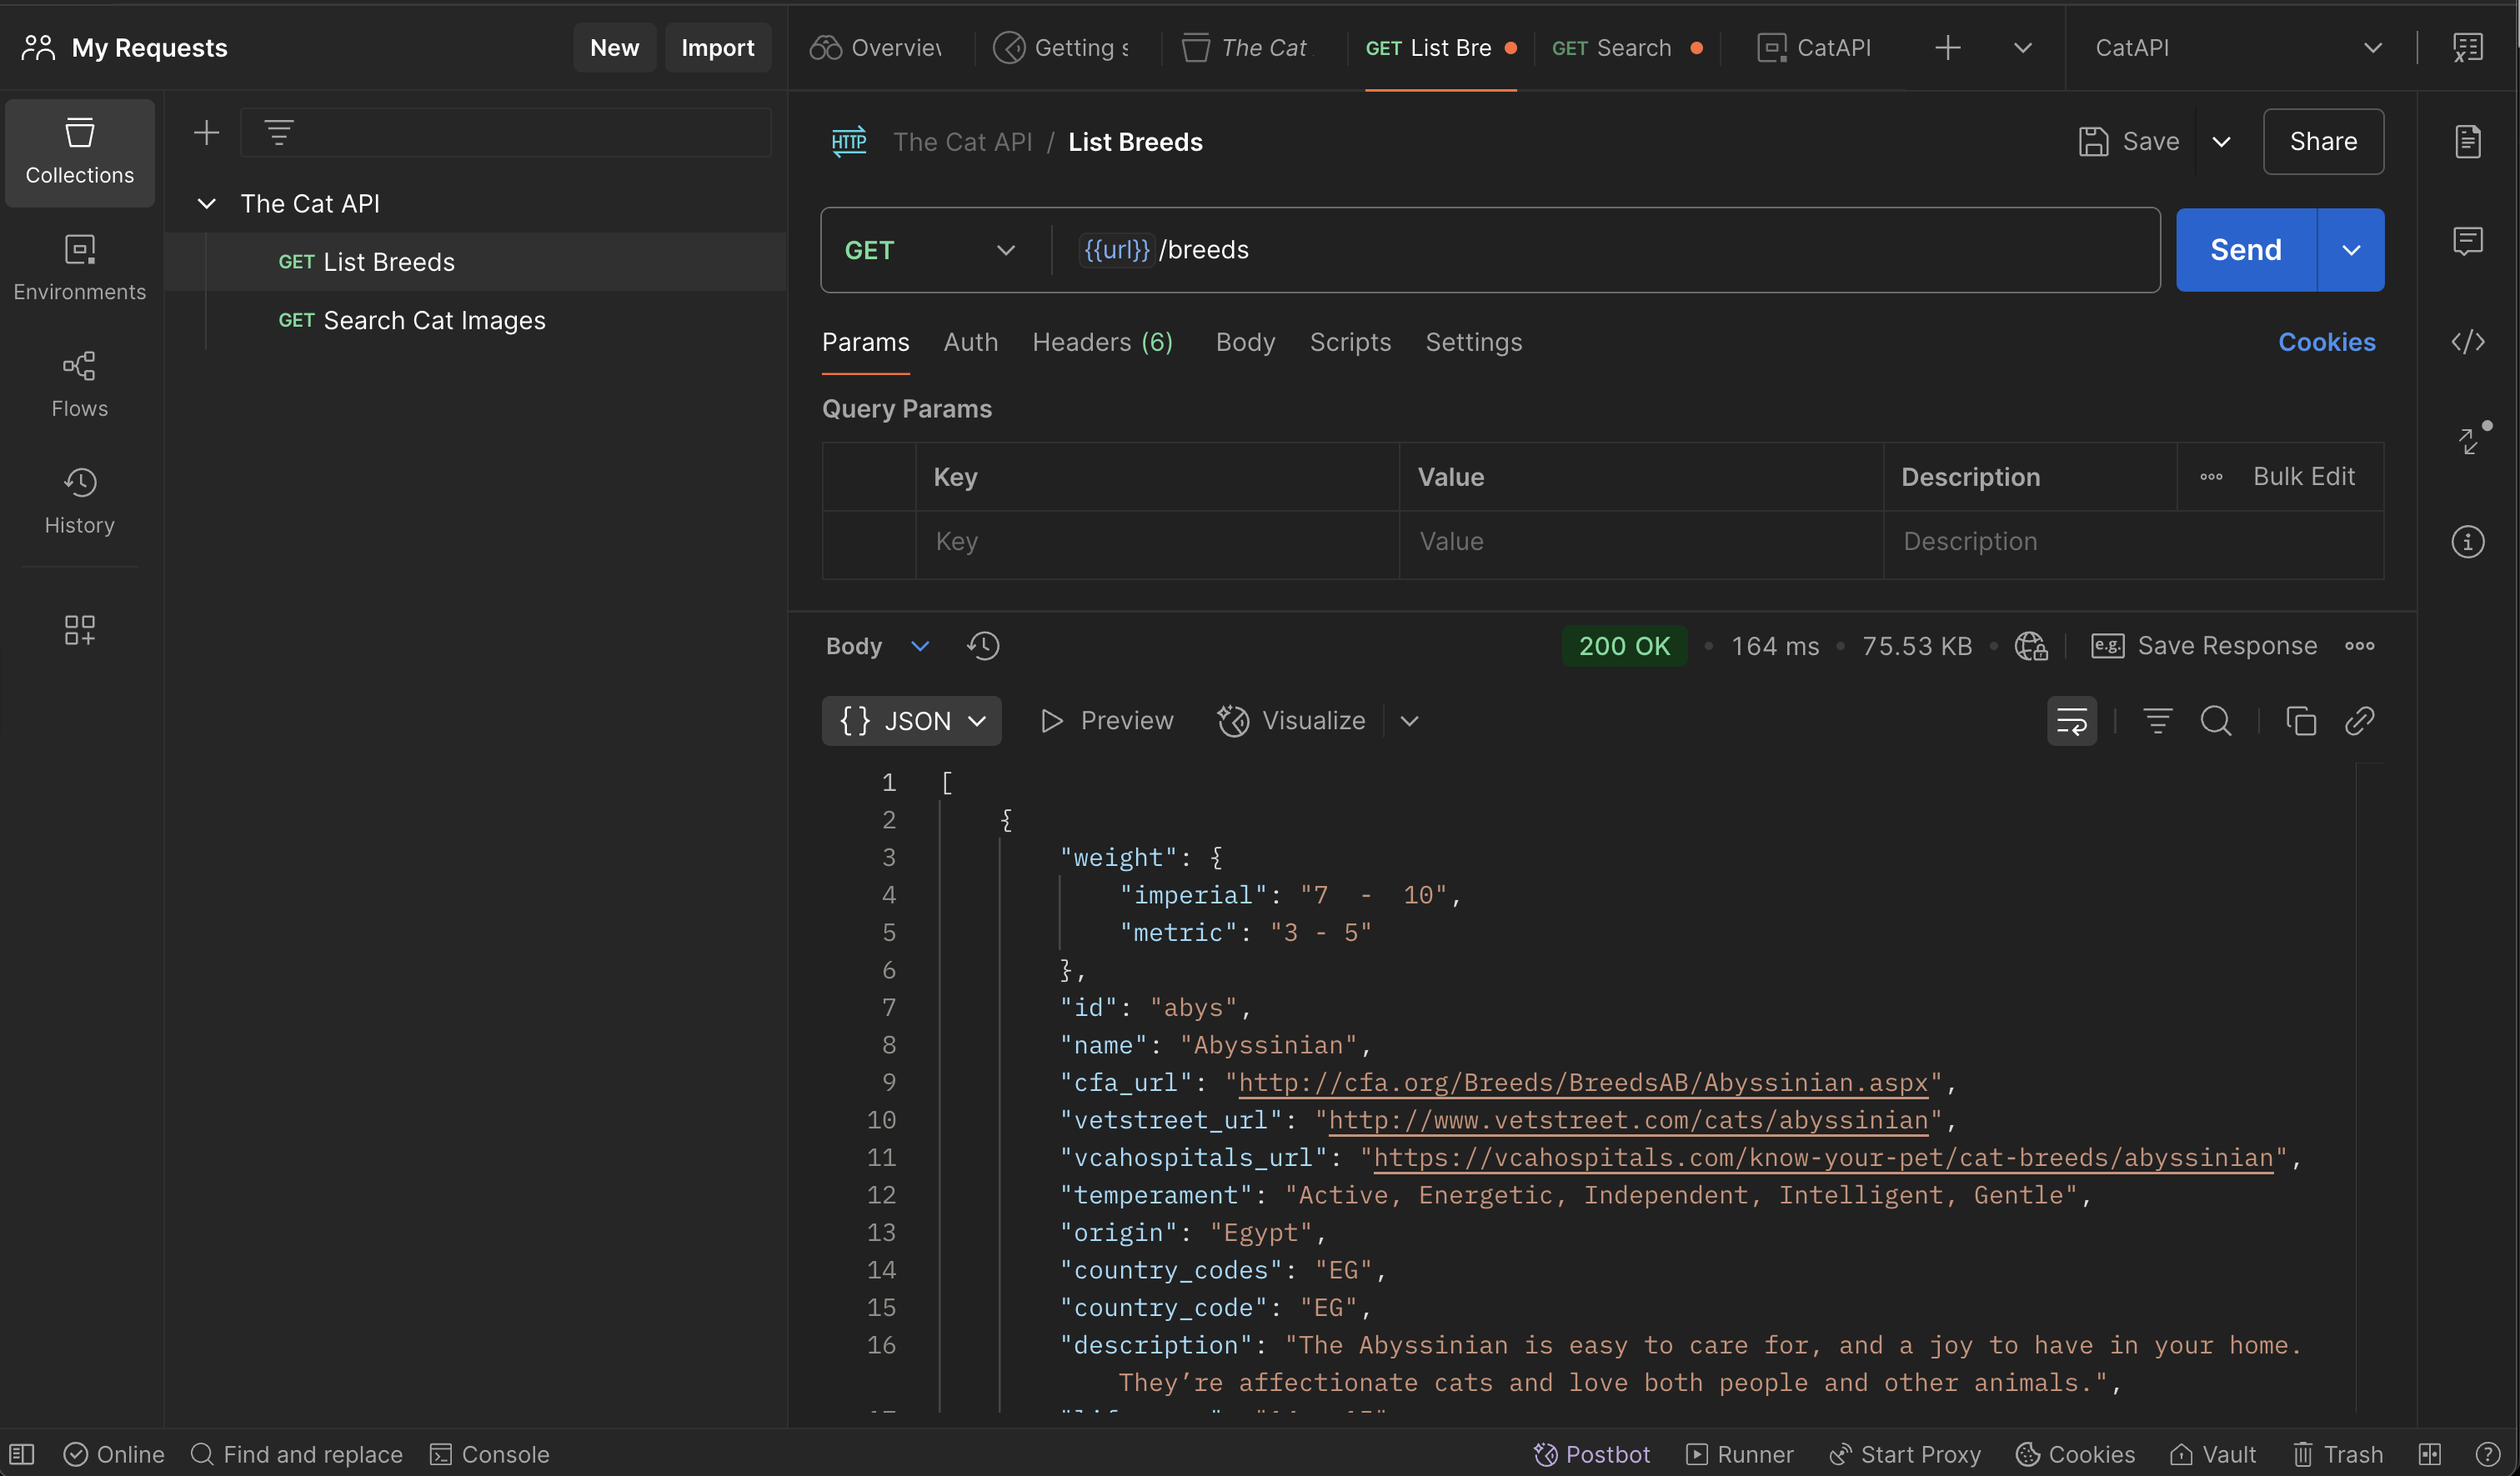Viewport: 2520px width, 1476px height.
Task: Click the link icon in response toolbar
Action: 2359,721
